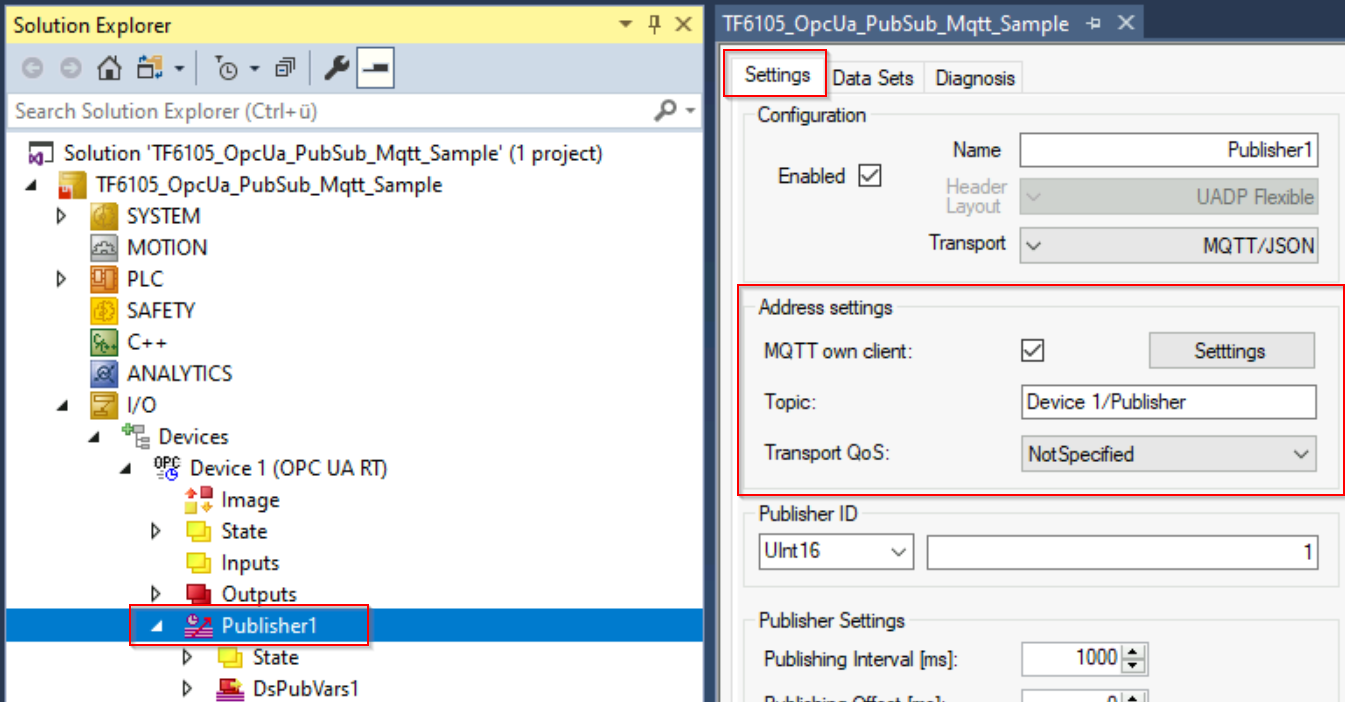
Task: Decrease the Publishing Interval with down arrow
Action: [1133, 666]
